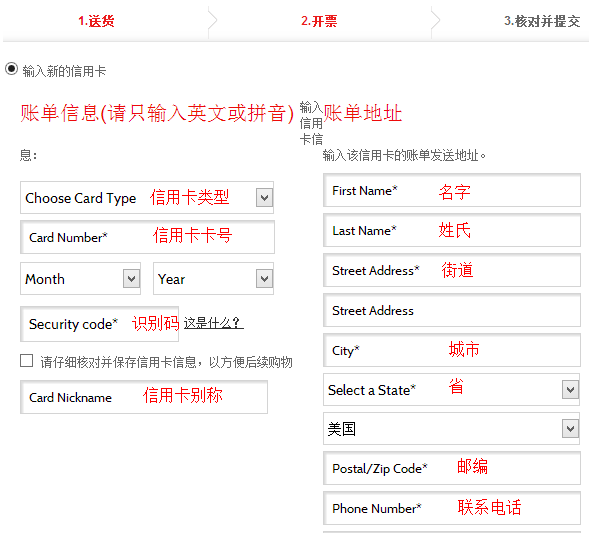Go to step 1.送货 tab
Image resolution: width=589 pixels, height=533 pixels.
click(x=96, y=21)
